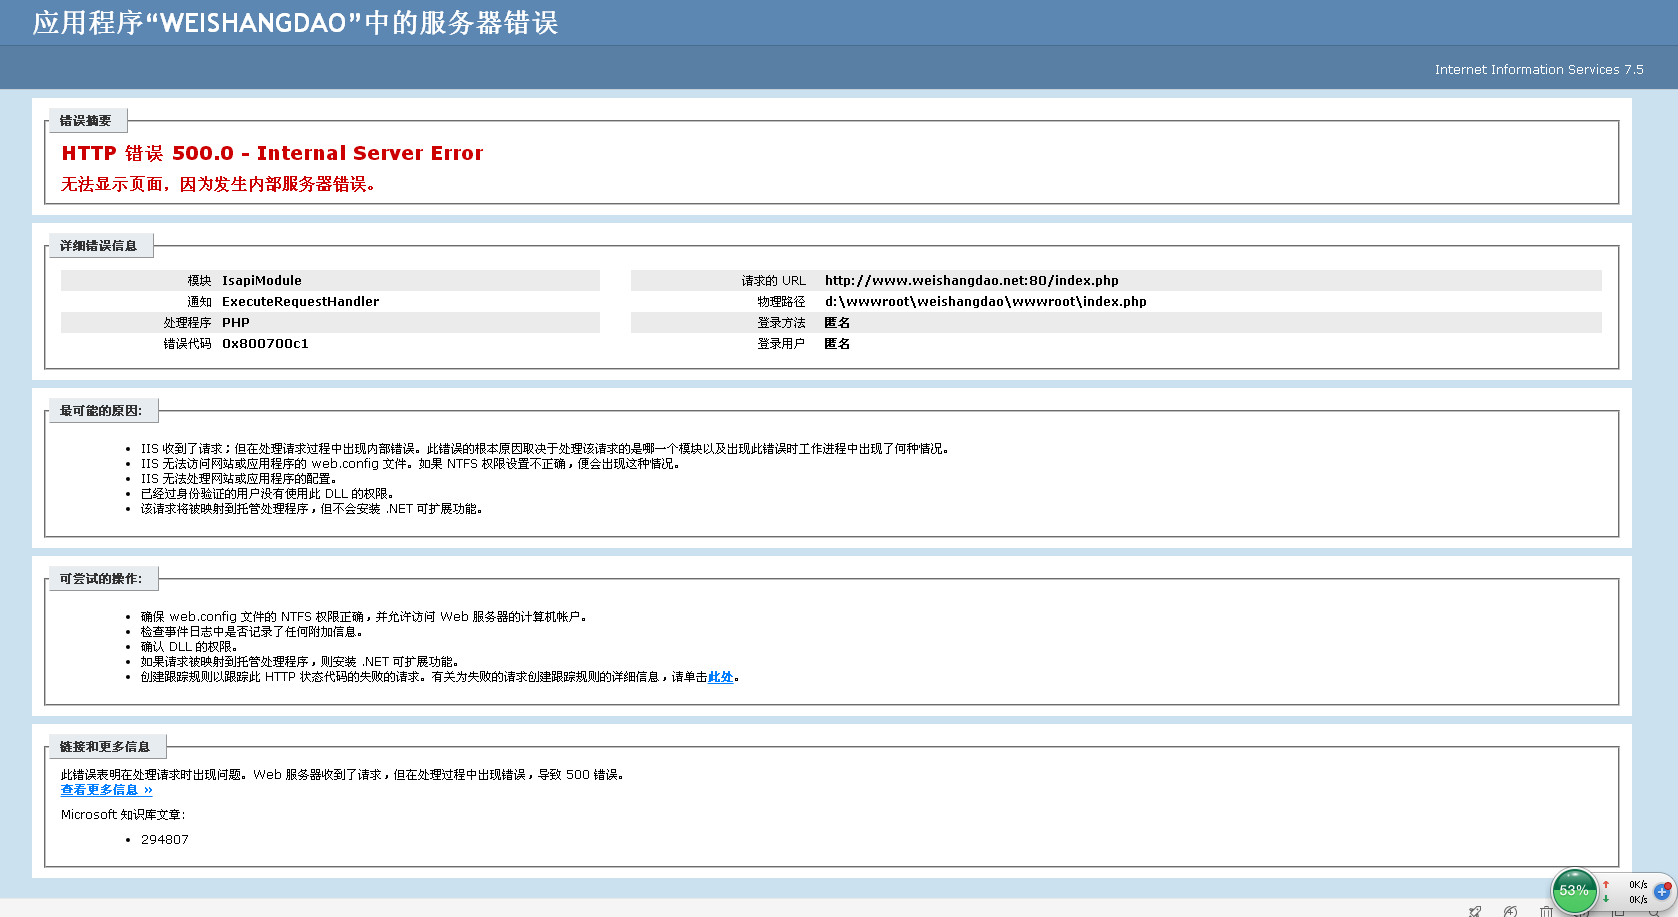Click the 详细错误信息 section label

(98, 246)
